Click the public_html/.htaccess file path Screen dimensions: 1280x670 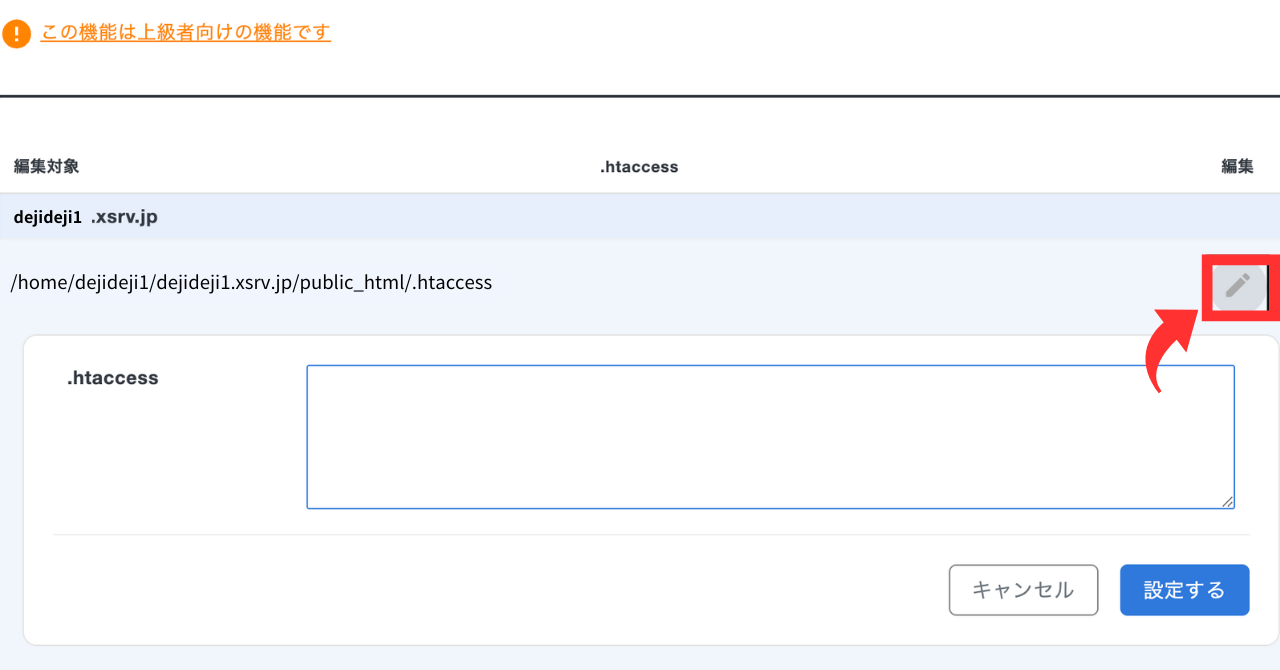click(x=251, y=282)
